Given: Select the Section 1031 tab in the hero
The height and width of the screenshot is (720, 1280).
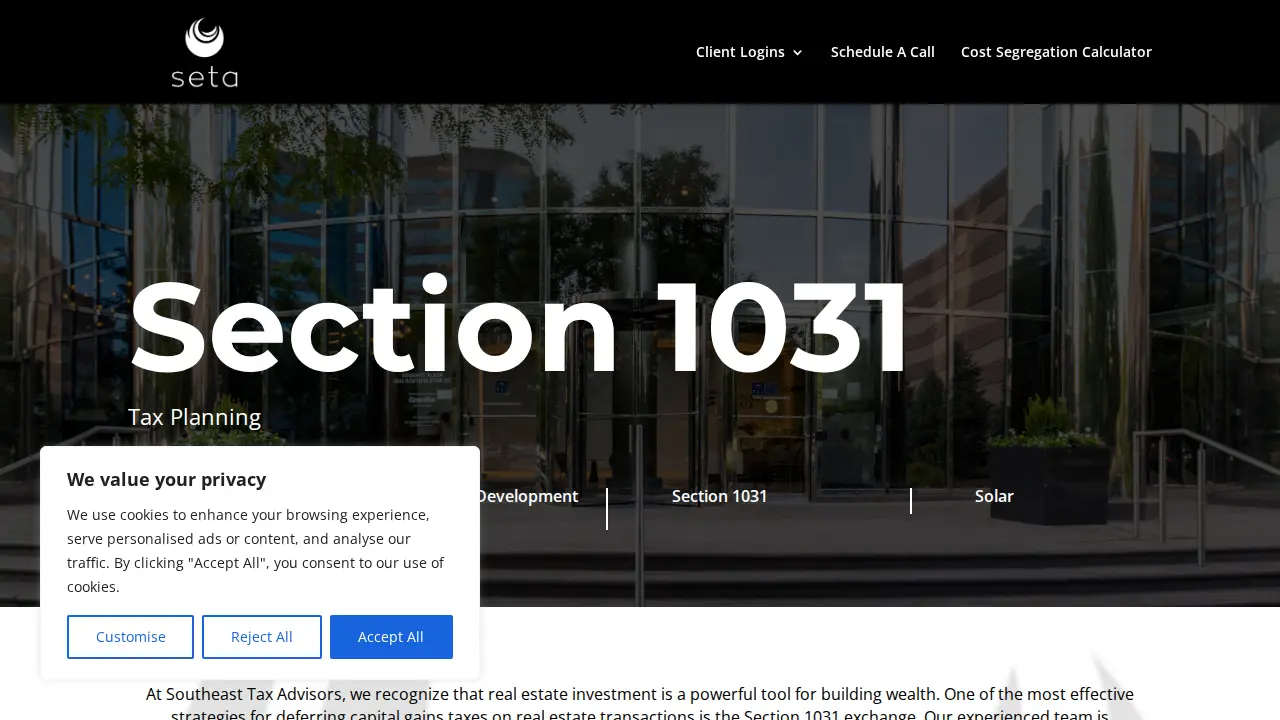Looking at the screenshot, I should coord(719,496).
